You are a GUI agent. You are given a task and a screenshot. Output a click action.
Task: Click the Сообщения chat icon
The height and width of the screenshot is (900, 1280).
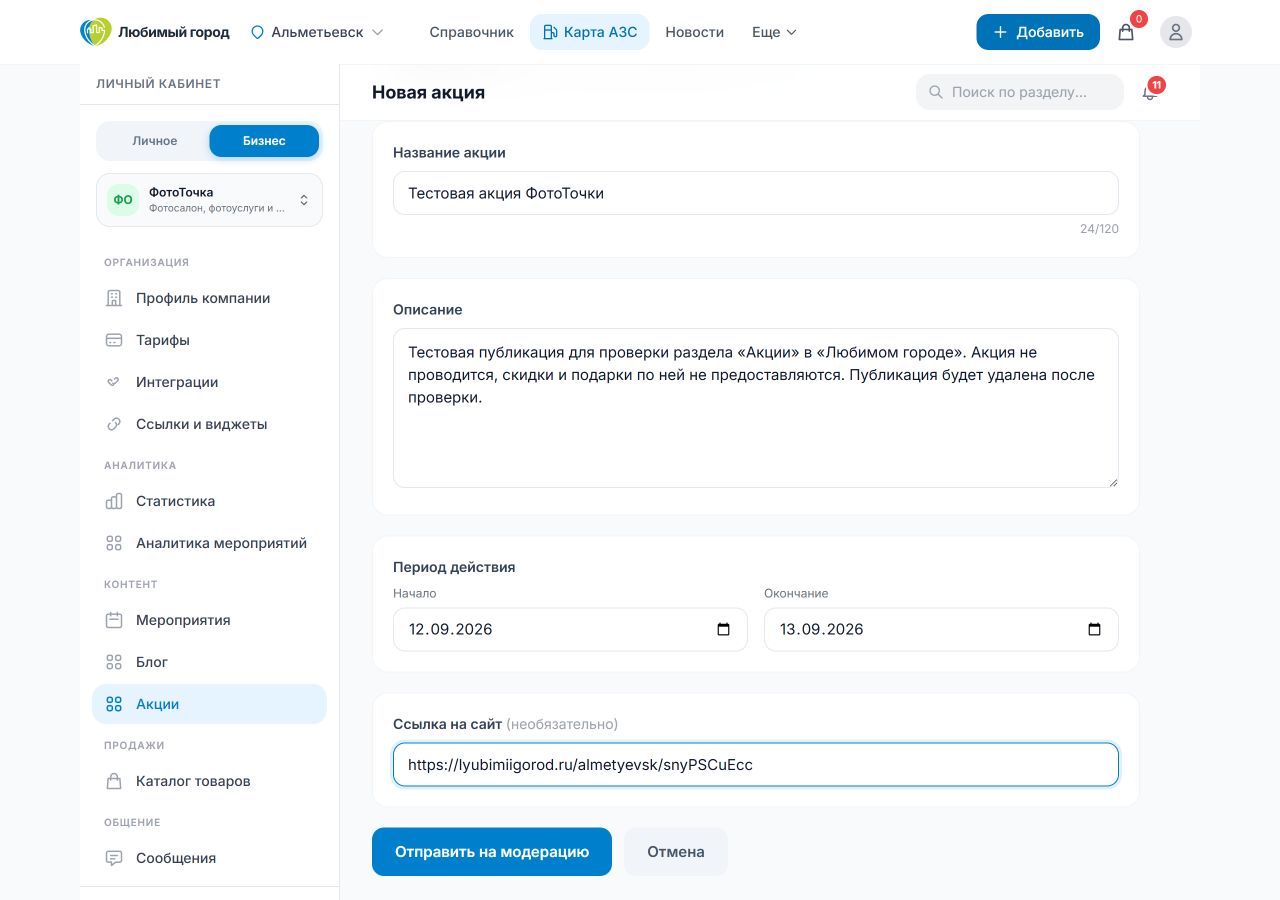(114, 858)
